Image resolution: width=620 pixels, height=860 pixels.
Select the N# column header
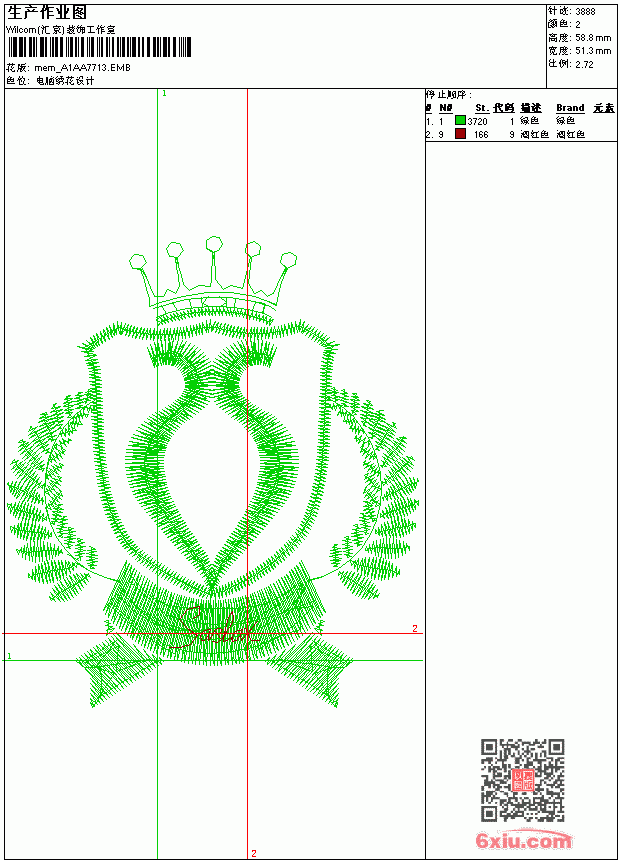(446, 108)
